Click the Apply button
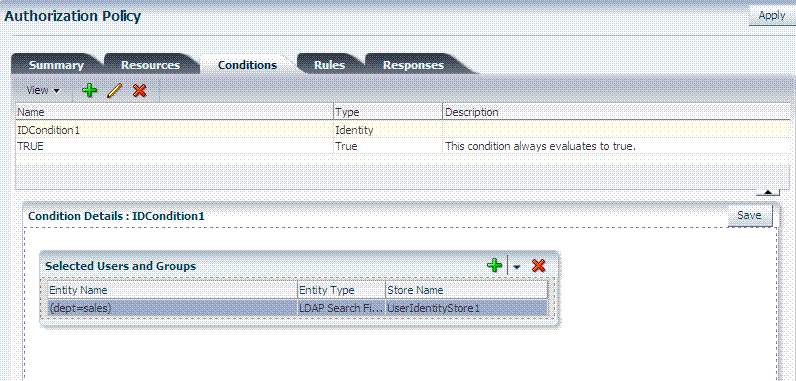This screenshot has height=381, width=796. tap(772, 16)
